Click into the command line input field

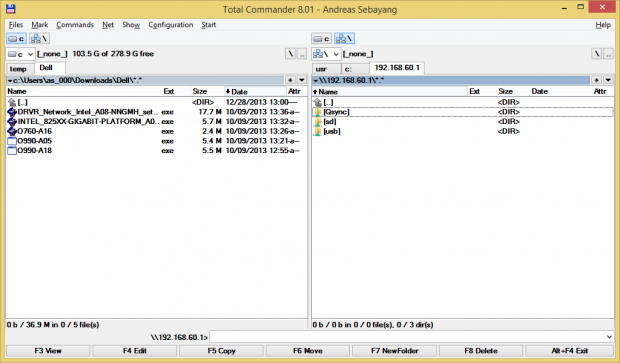click(x=407, y=337)
